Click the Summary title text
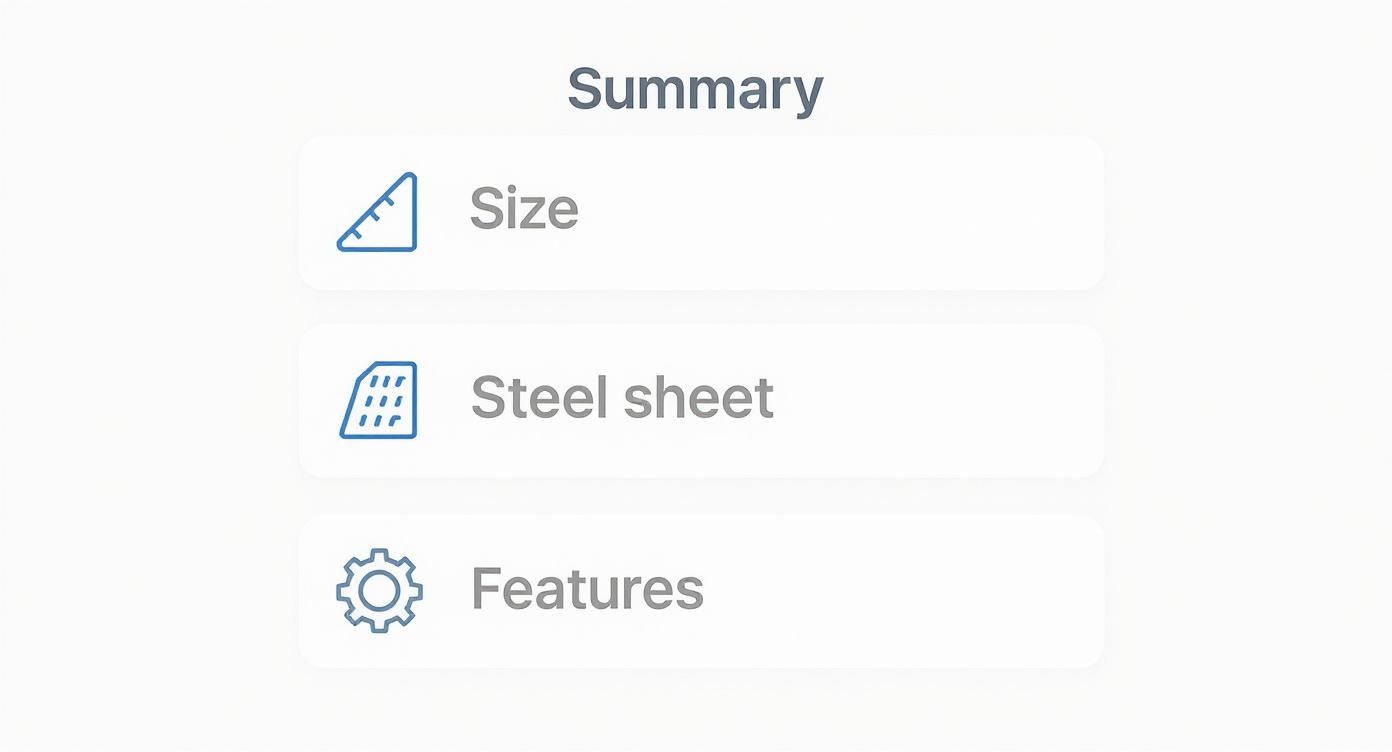The image size is (1392, 752). point(695,88)
